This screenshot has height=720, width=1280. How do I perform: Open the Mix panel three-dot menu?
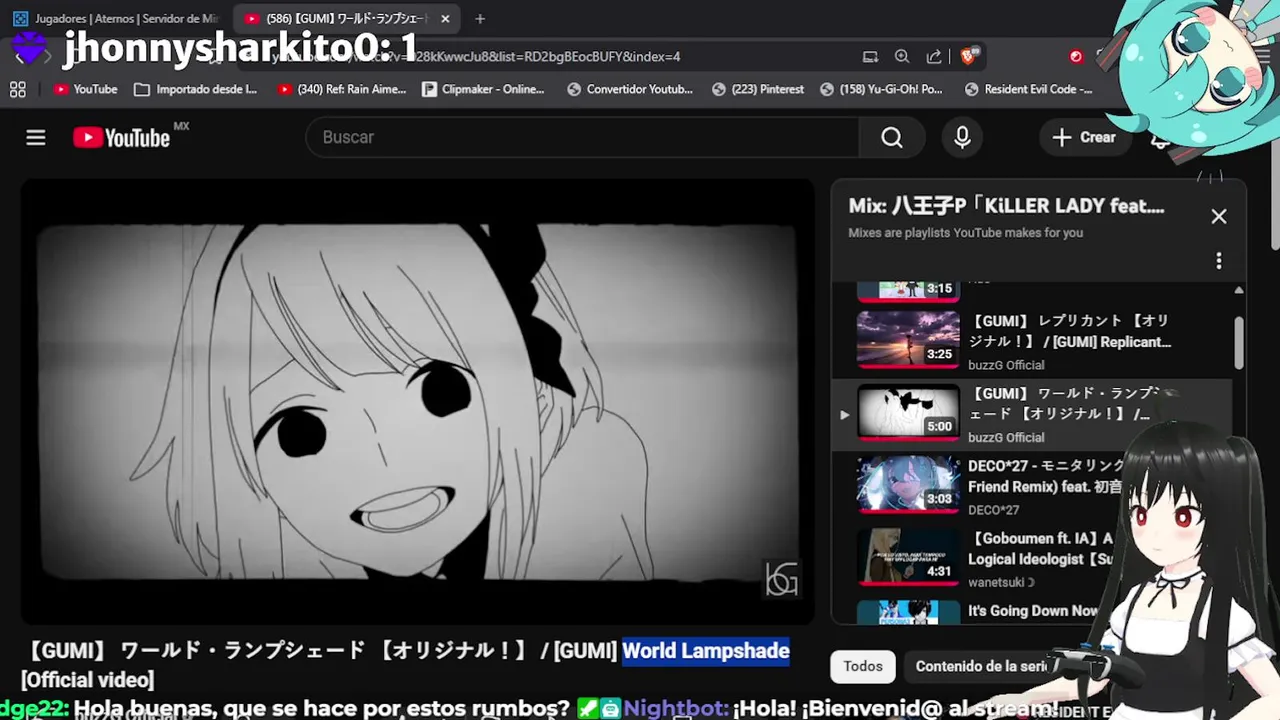(1218, 261)
